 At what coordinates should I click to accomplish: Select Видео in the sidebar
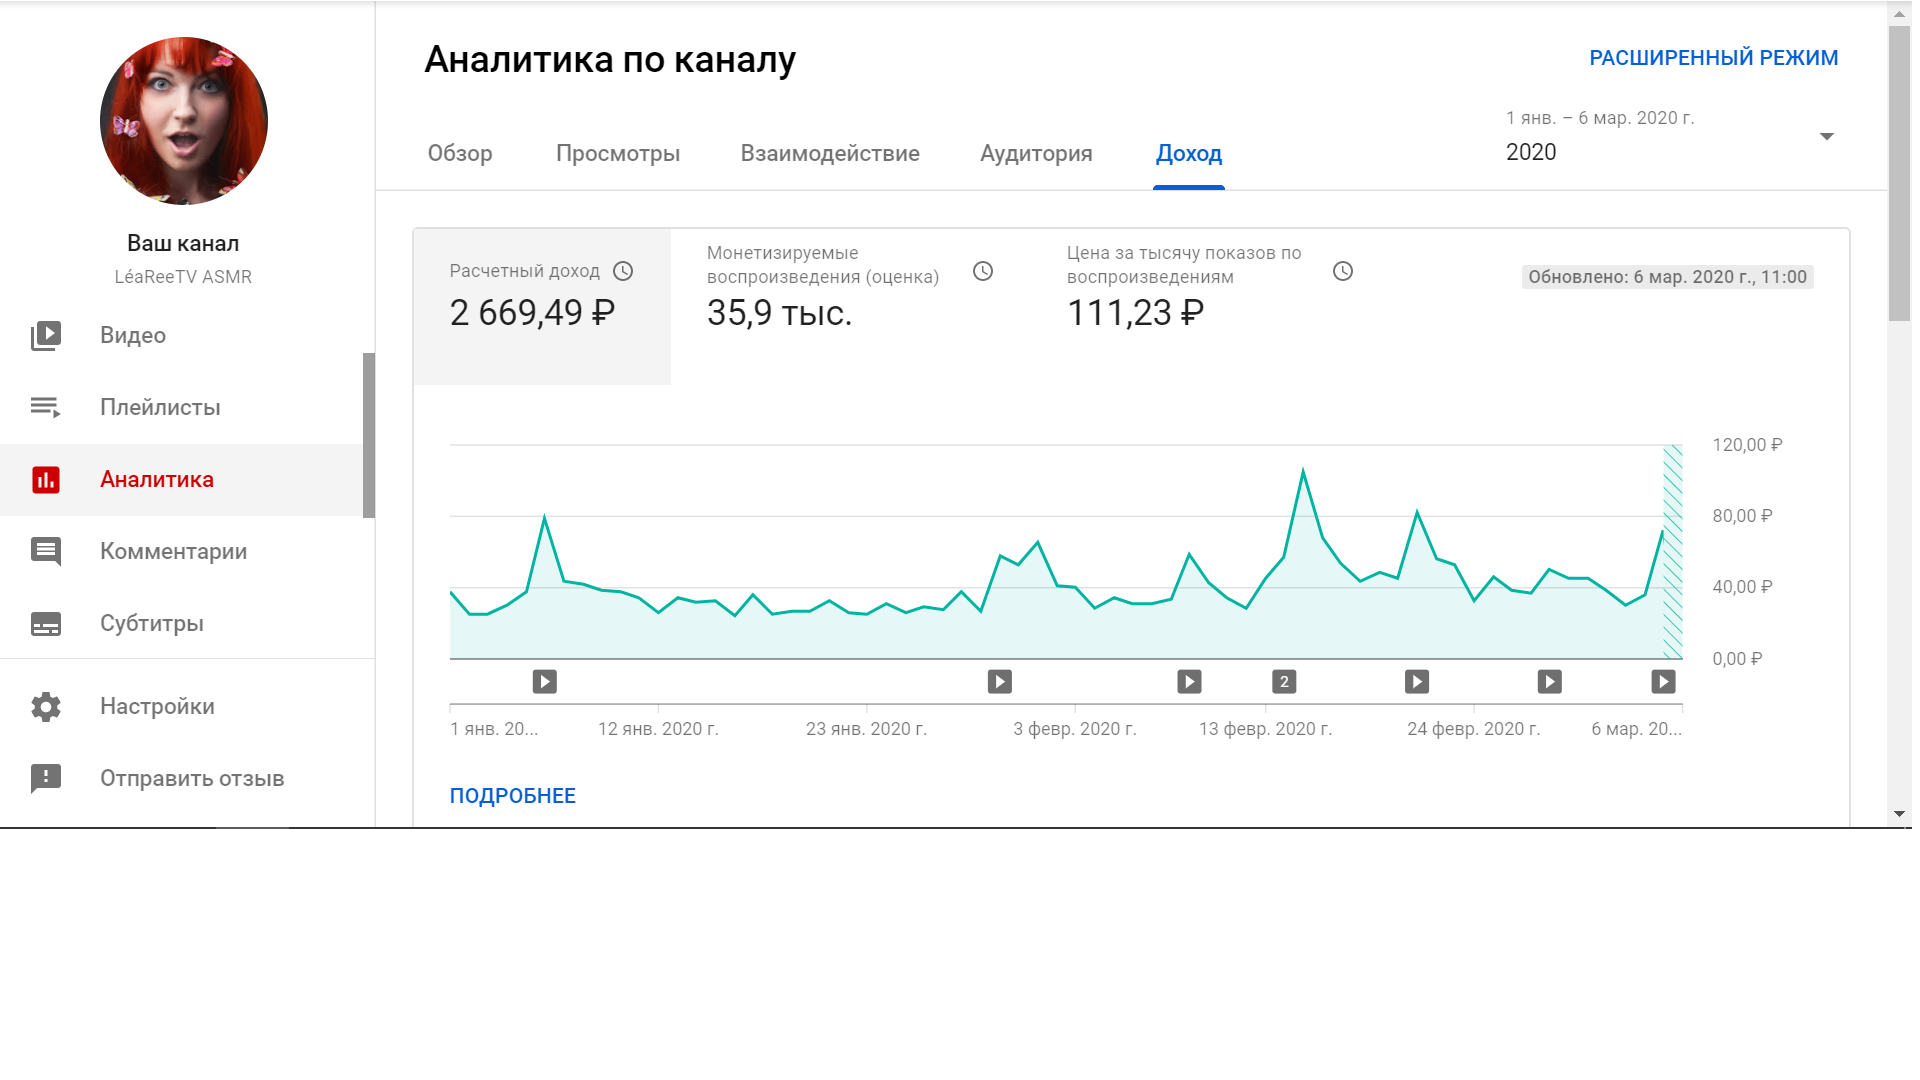pyautogui.click(x=131, y=335)
